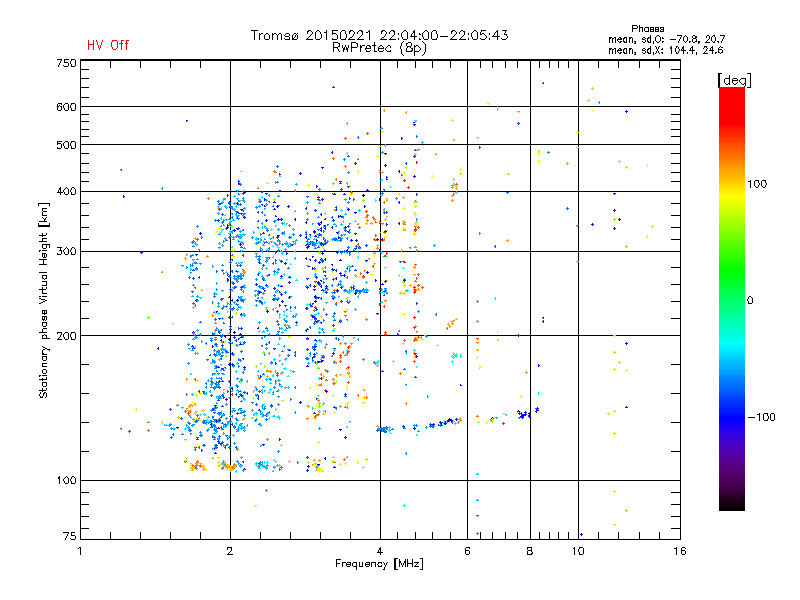Click the x-axis tick label '2'
The height and width of the screenshot is (600, 800).
point(230,551)
